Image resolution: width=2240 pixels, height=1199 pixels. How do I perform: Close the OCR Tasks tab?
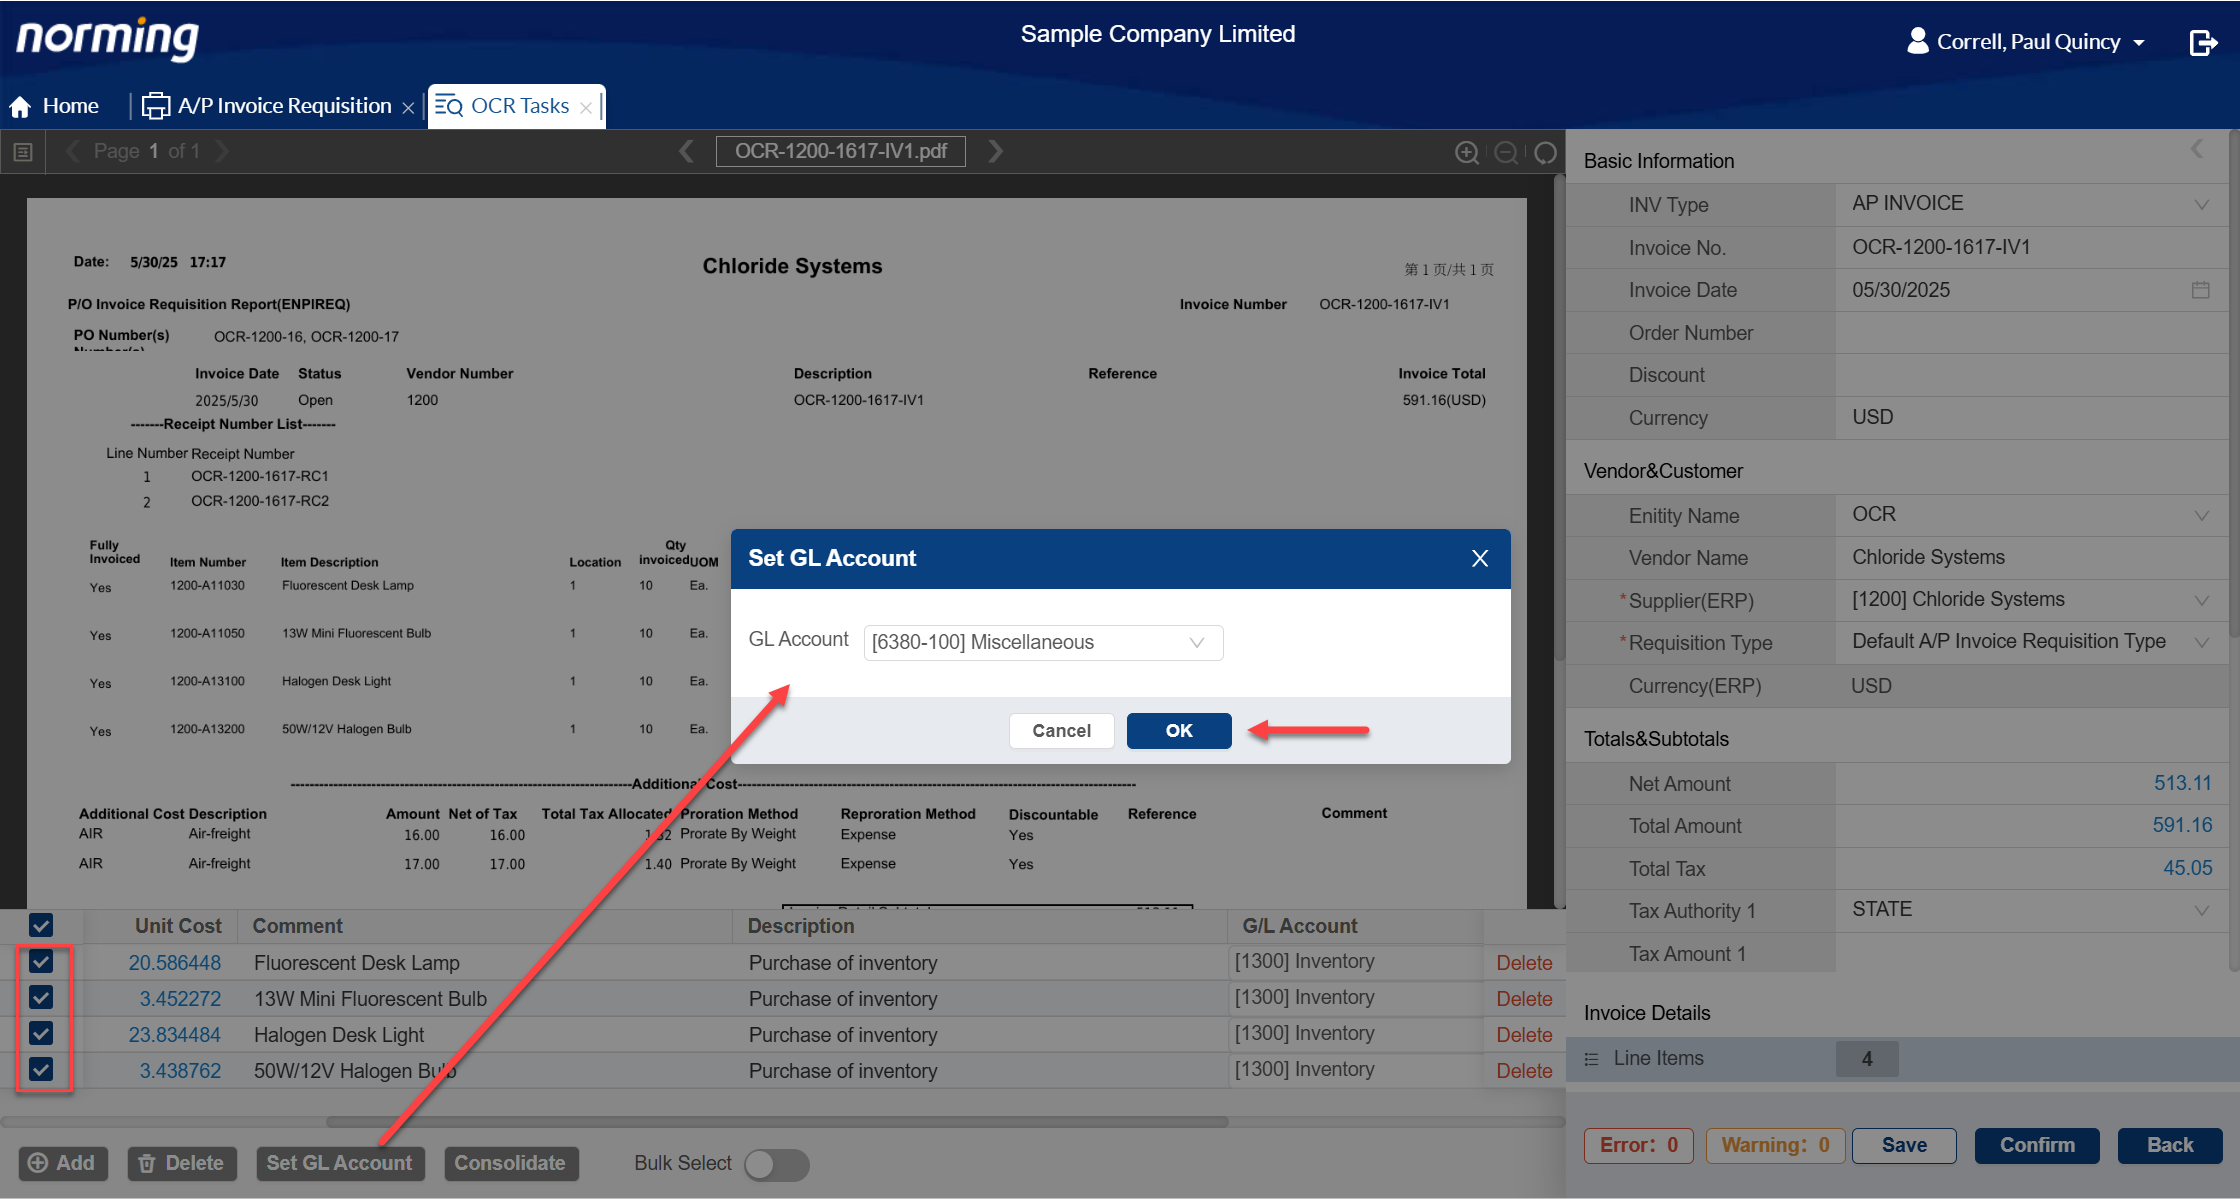586,108
